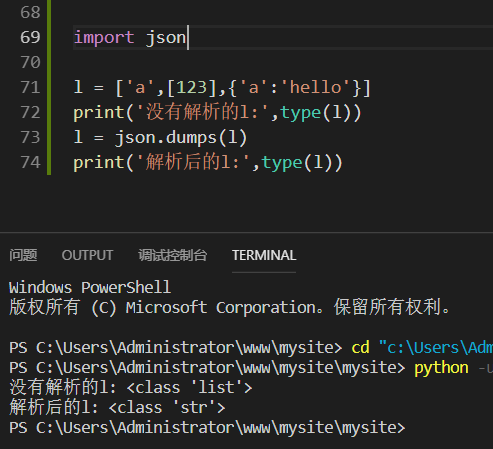Place cursor on line 69 'import json'

point(130,37)
